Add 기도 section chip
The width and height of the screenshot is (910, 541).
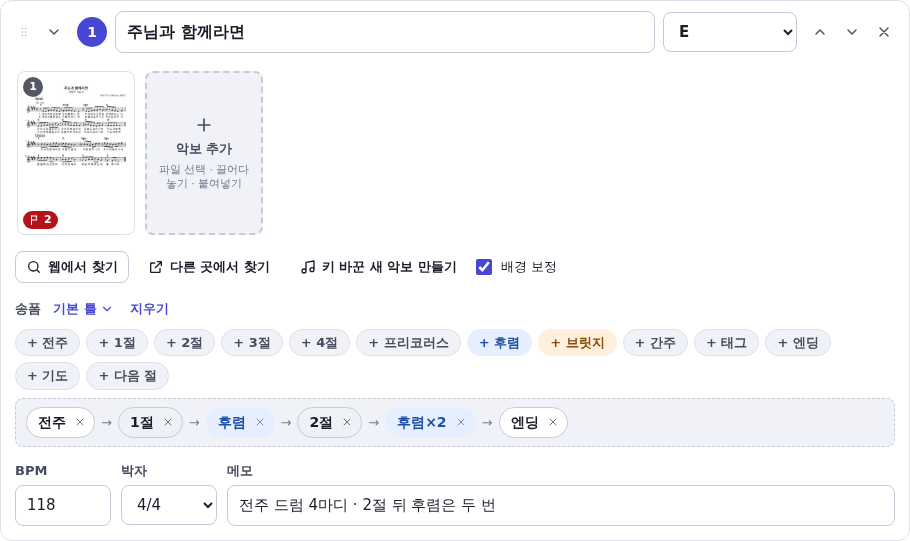[x=48, y=376]
